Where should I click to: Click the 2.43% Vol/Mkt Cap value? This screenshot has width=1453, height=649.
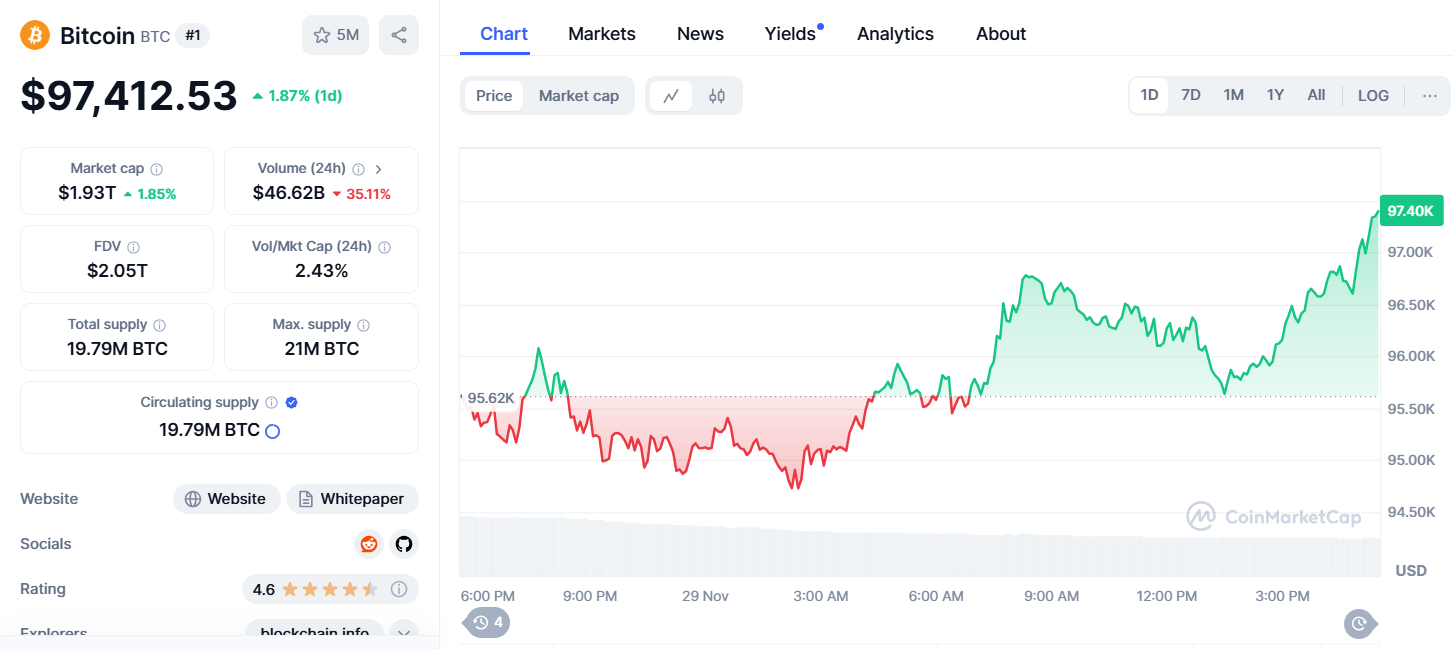click(x=321, y=270)
